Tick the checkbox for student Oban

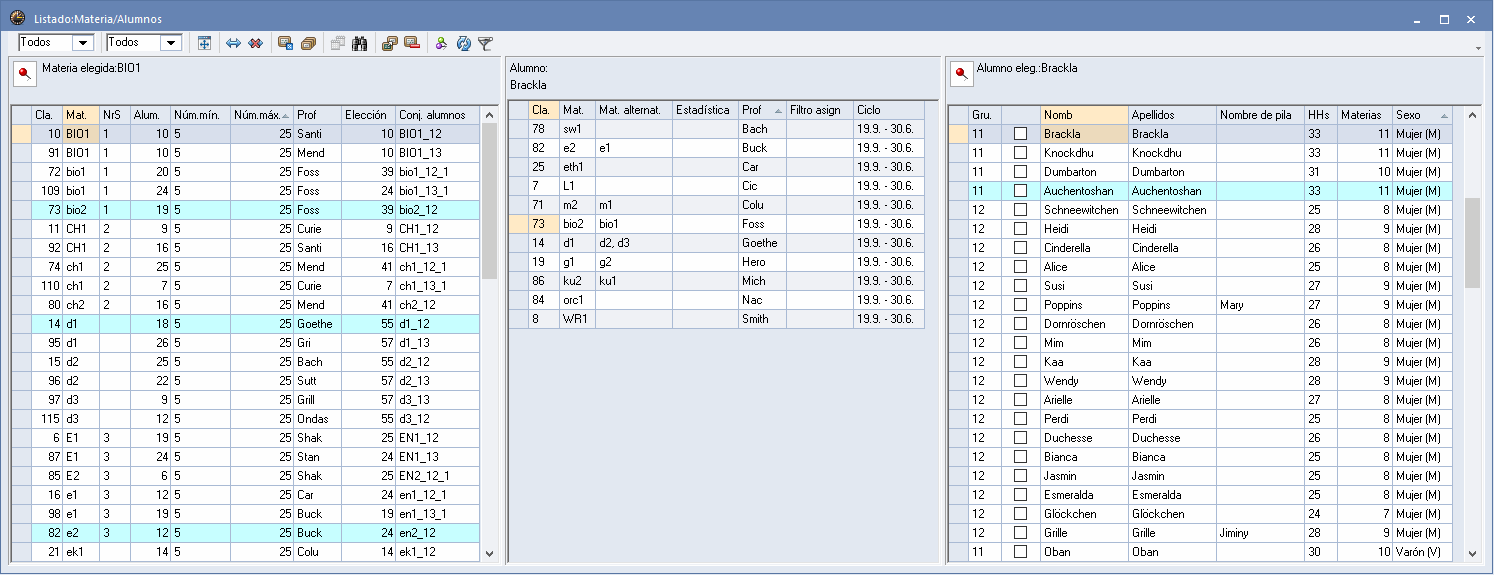[x=1020, y=552]
